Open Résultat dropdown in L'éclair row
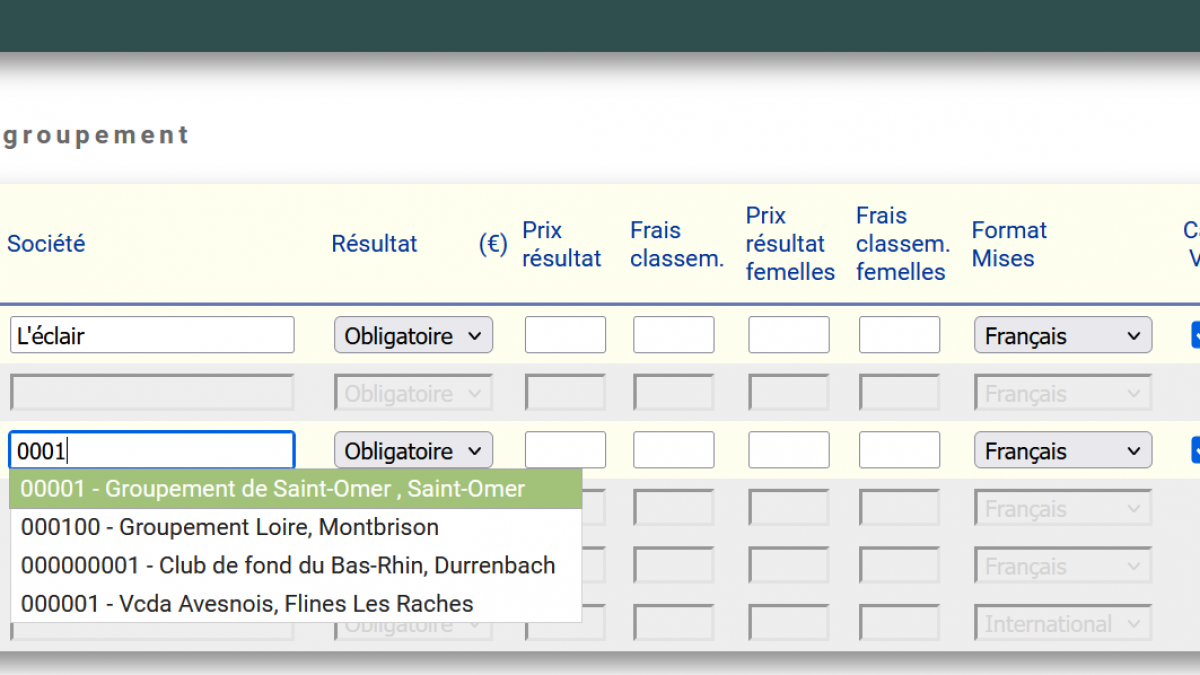1200x675 pixels. [413, 336]
